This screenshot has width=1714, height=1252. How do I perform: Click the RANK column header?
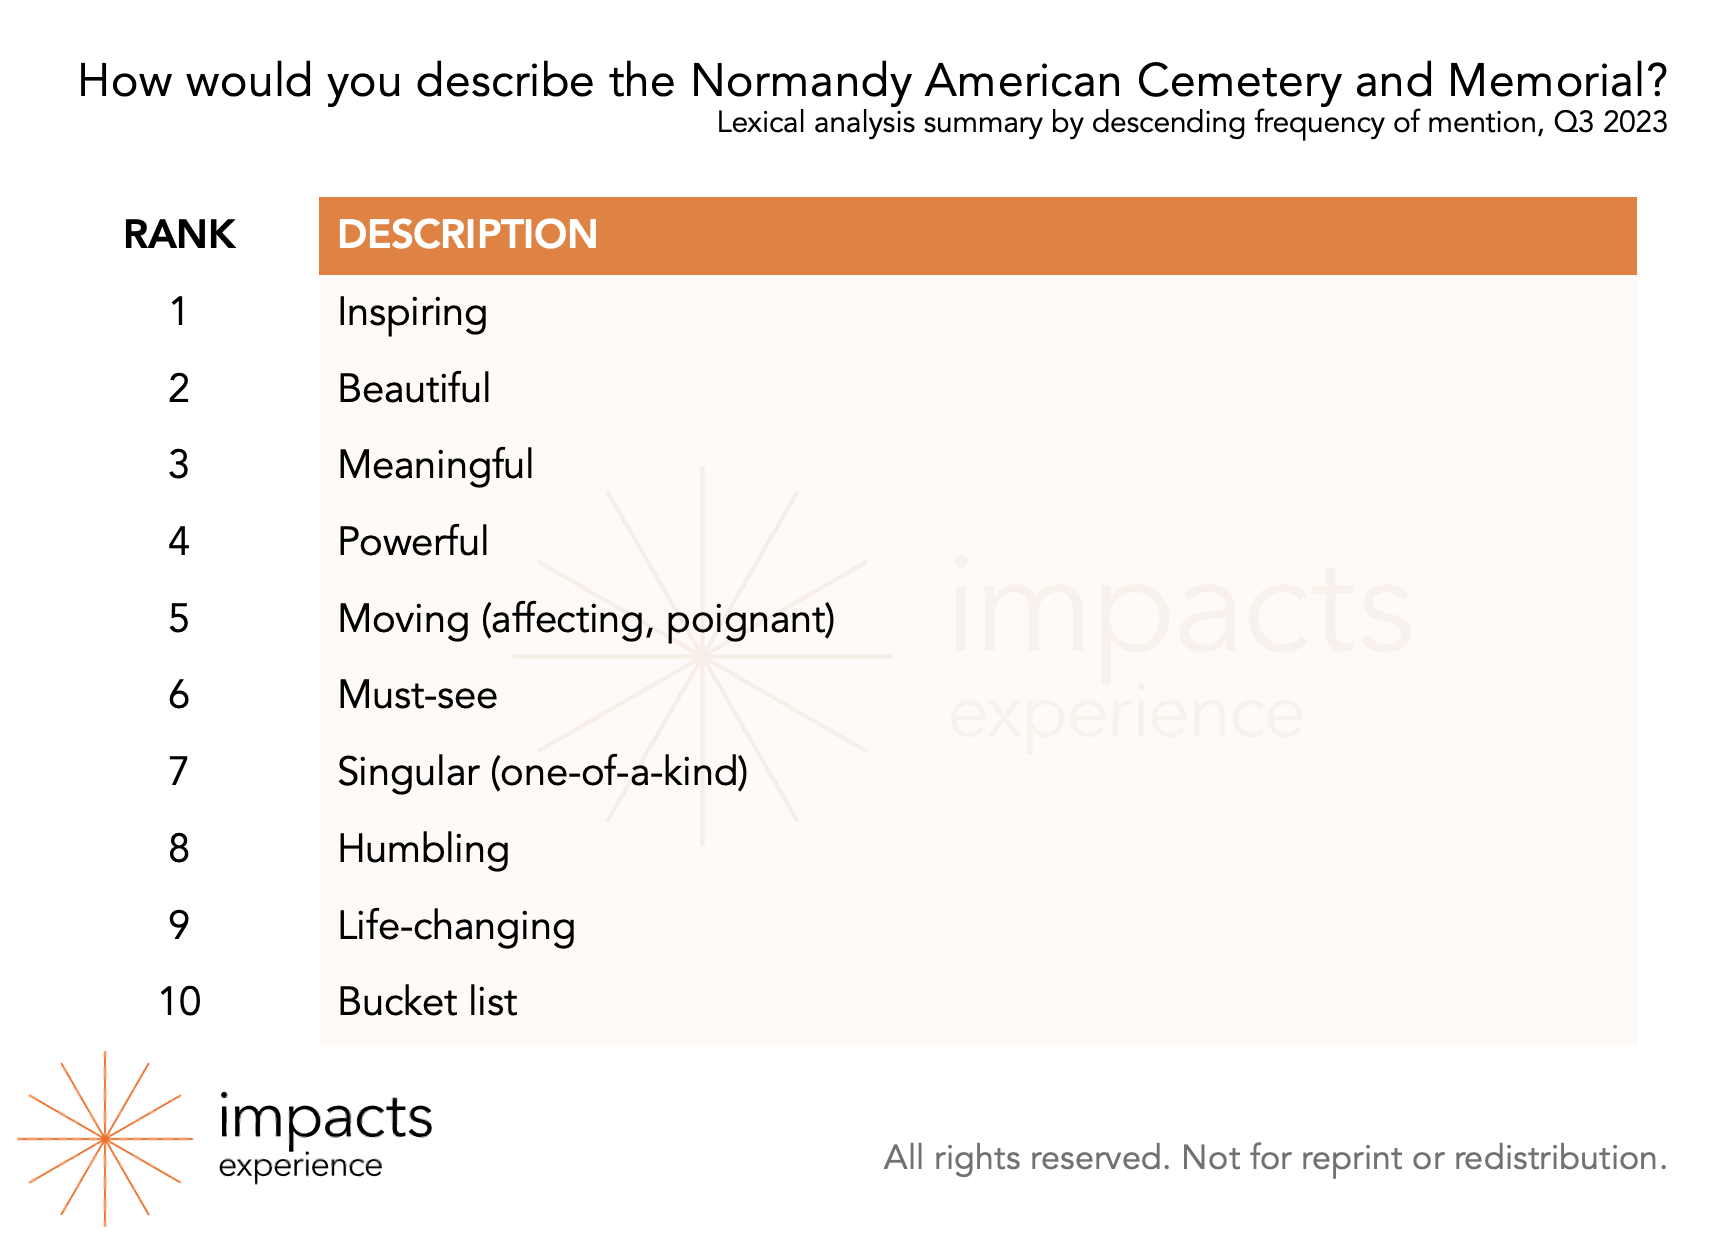(x=179, y=235)
